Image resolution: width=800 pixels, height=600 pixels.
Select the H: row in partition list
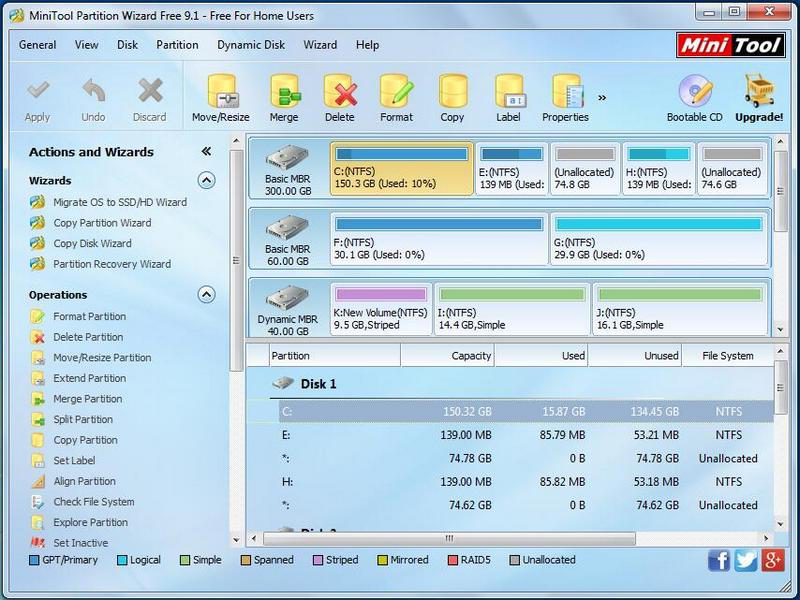[x=527, y=482]
